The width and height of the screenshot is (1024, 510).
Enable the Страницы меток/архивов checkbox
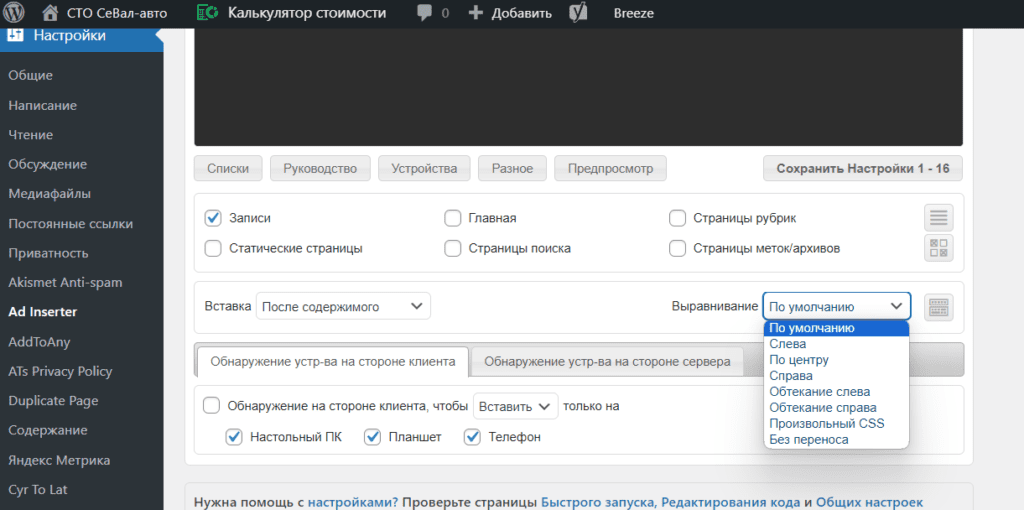(677, 248)
